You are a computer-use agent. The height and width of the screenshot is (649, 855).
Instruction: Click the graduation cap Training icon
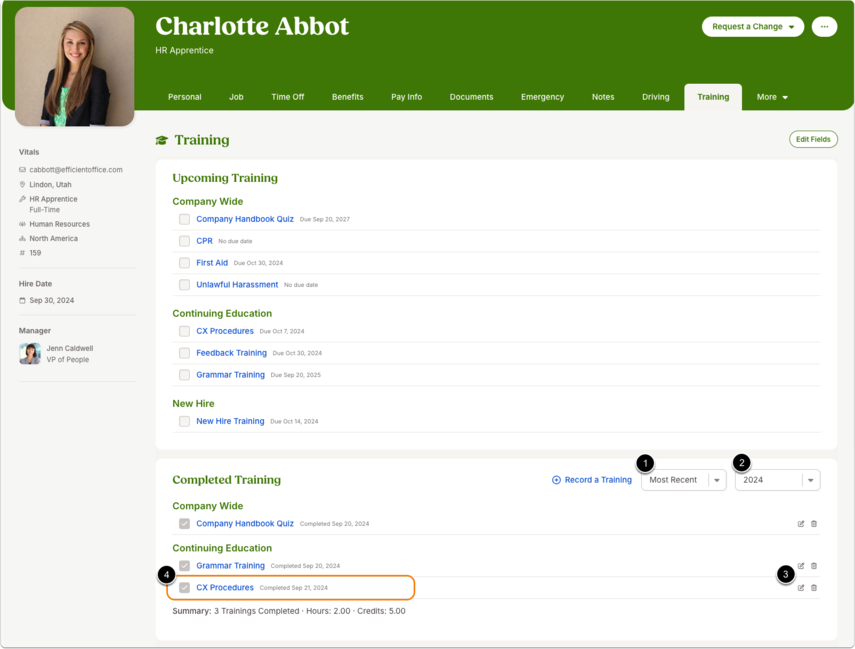coord(161,140)
